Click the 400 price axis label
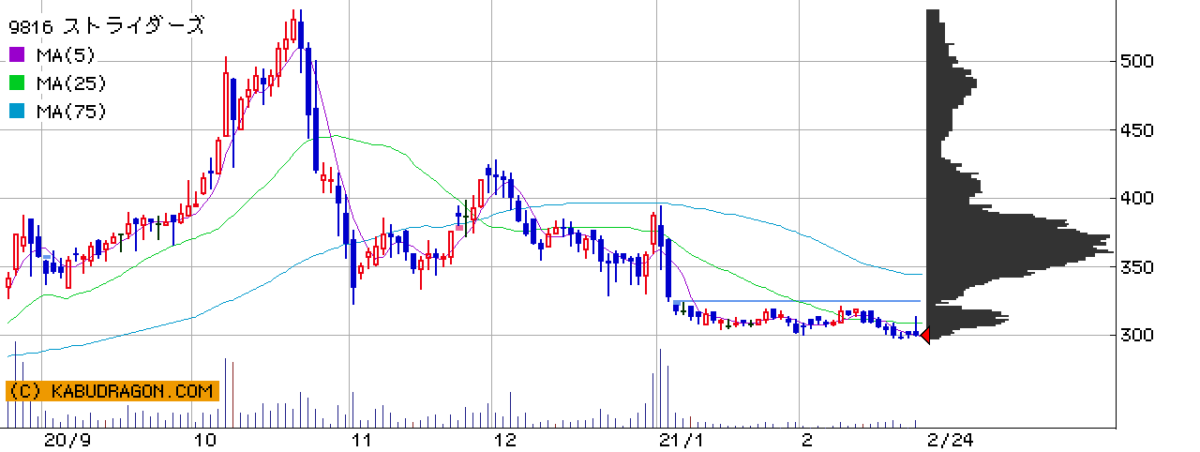The height and width of the screenshot is (452, 1200). click(x=1137, y=199)
